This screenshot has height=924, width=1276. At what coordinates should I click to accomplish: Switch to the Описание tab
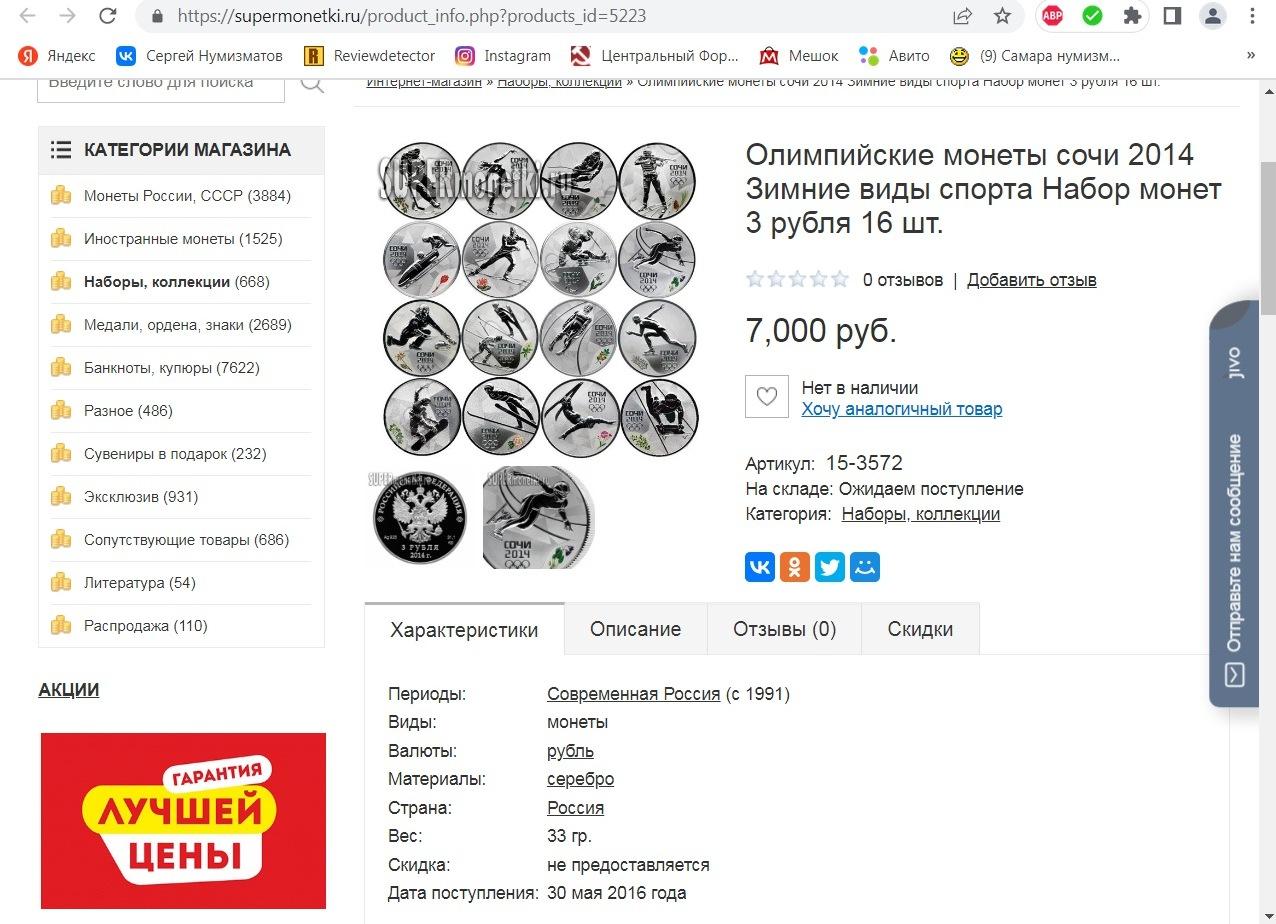point(635,629)
